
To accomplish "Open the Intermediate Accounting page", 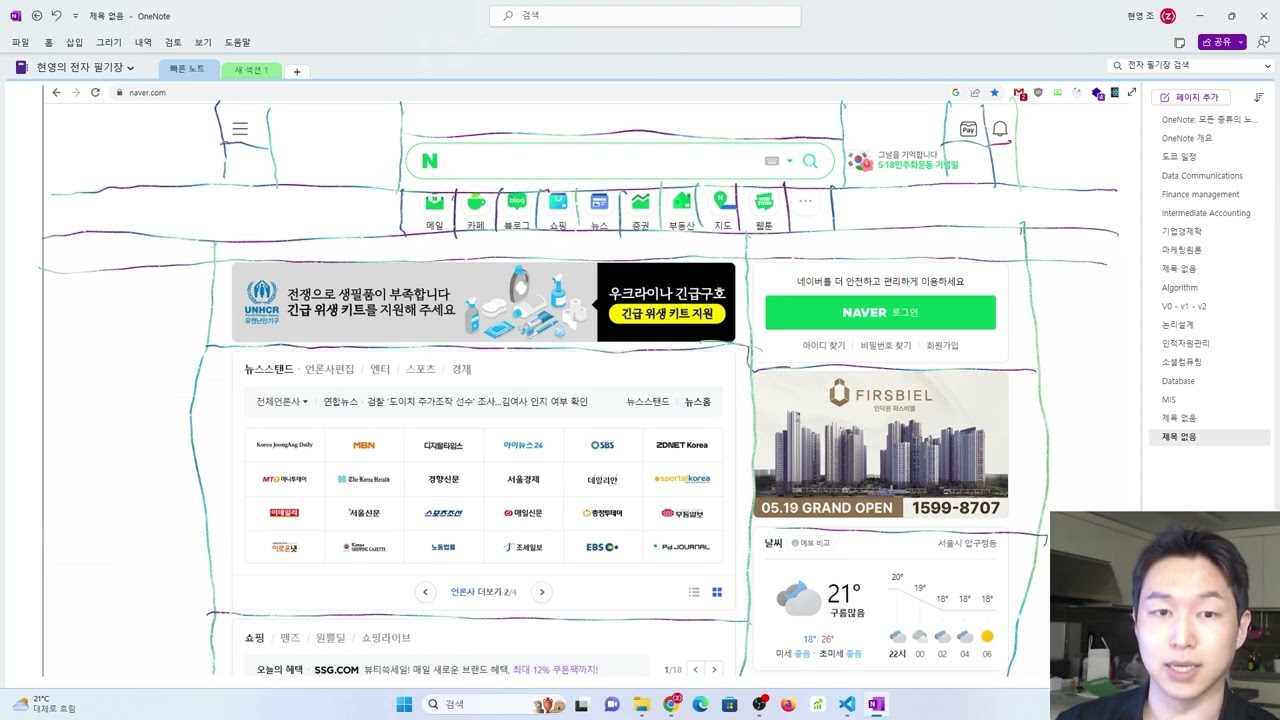I will click(1206, 213).
